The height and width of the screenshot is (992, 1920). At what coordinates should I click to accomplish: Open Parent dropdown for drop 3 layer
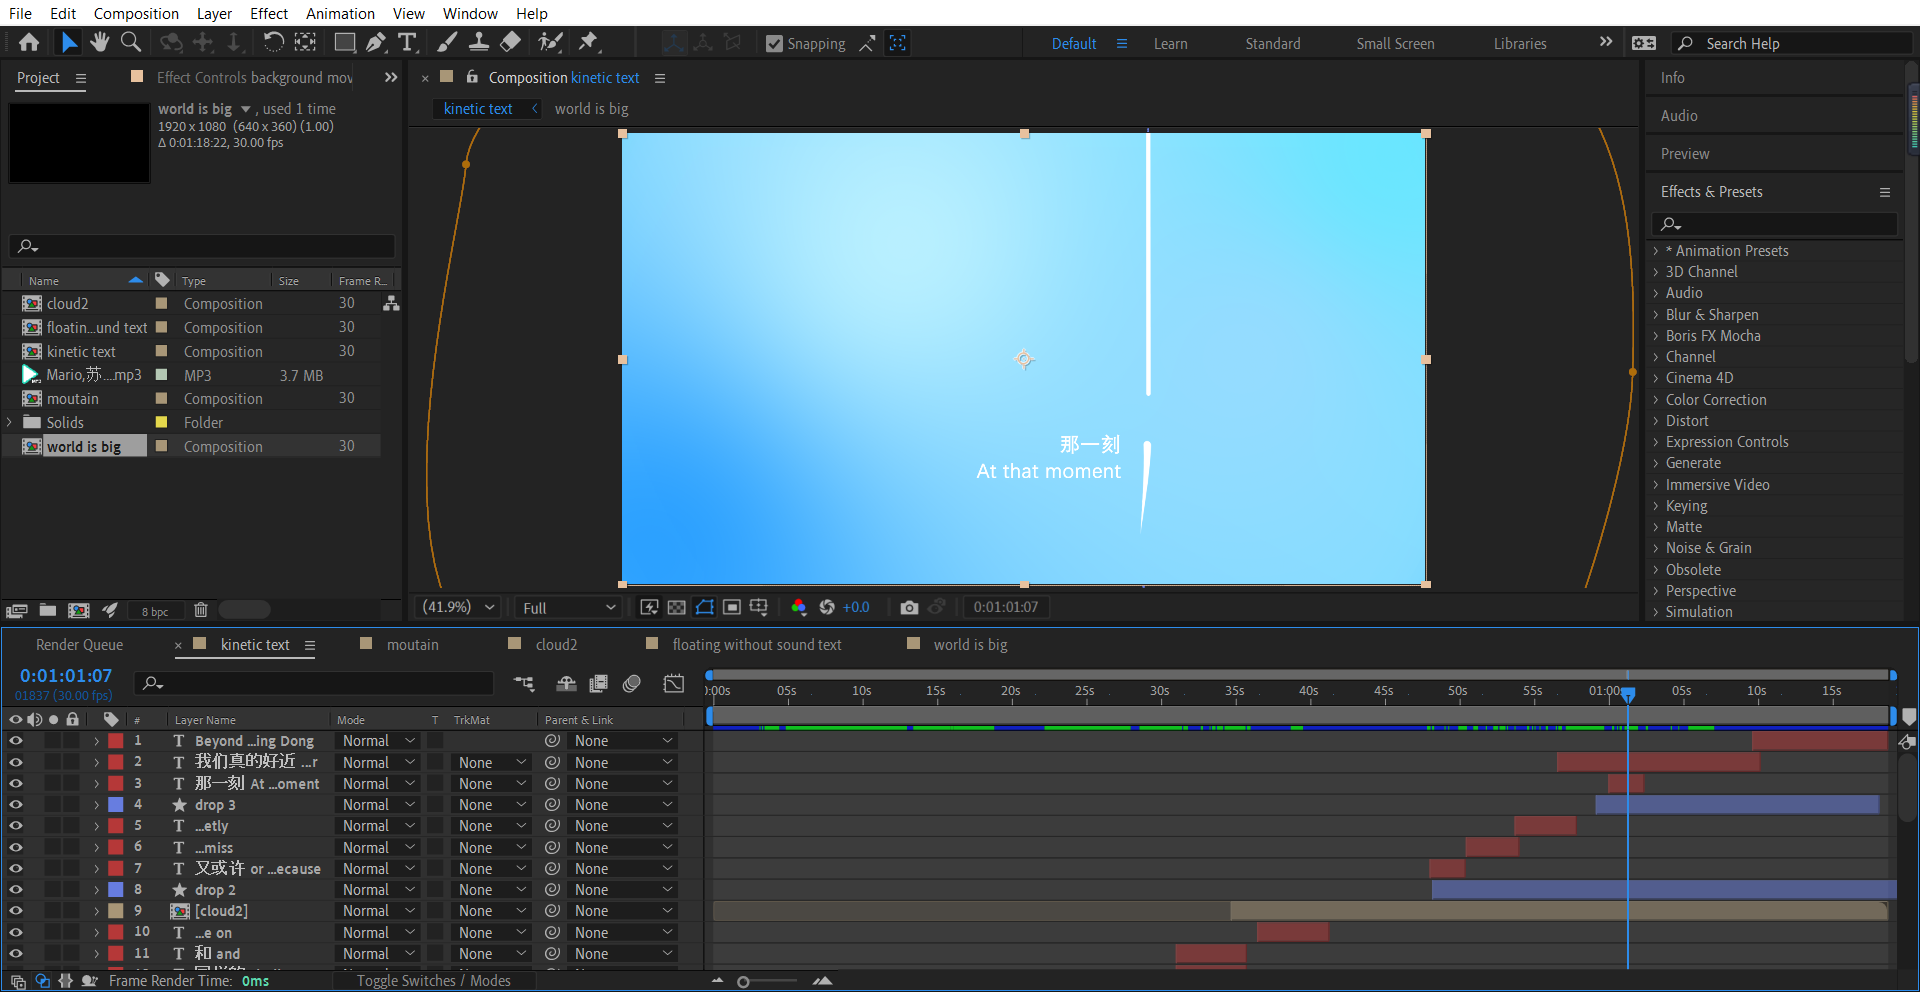(622, 805)
